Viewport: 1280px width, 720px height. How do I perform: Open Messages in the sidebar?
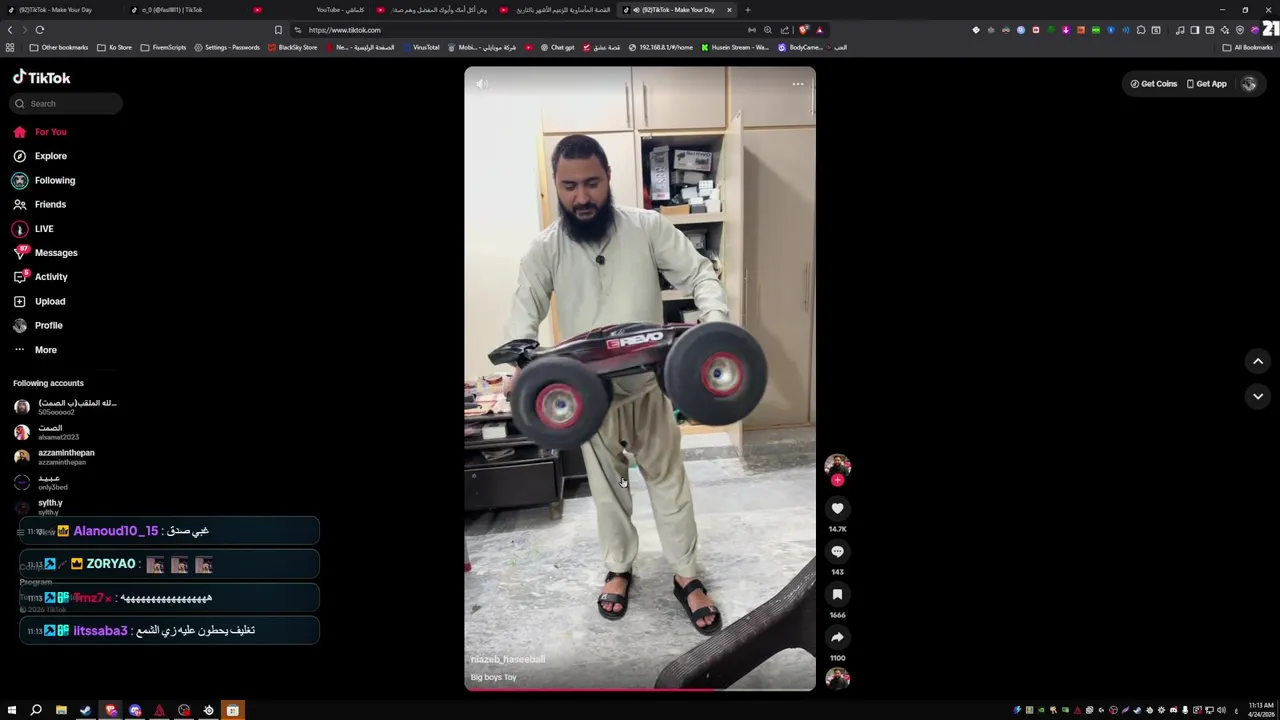(x=45, y=253)
